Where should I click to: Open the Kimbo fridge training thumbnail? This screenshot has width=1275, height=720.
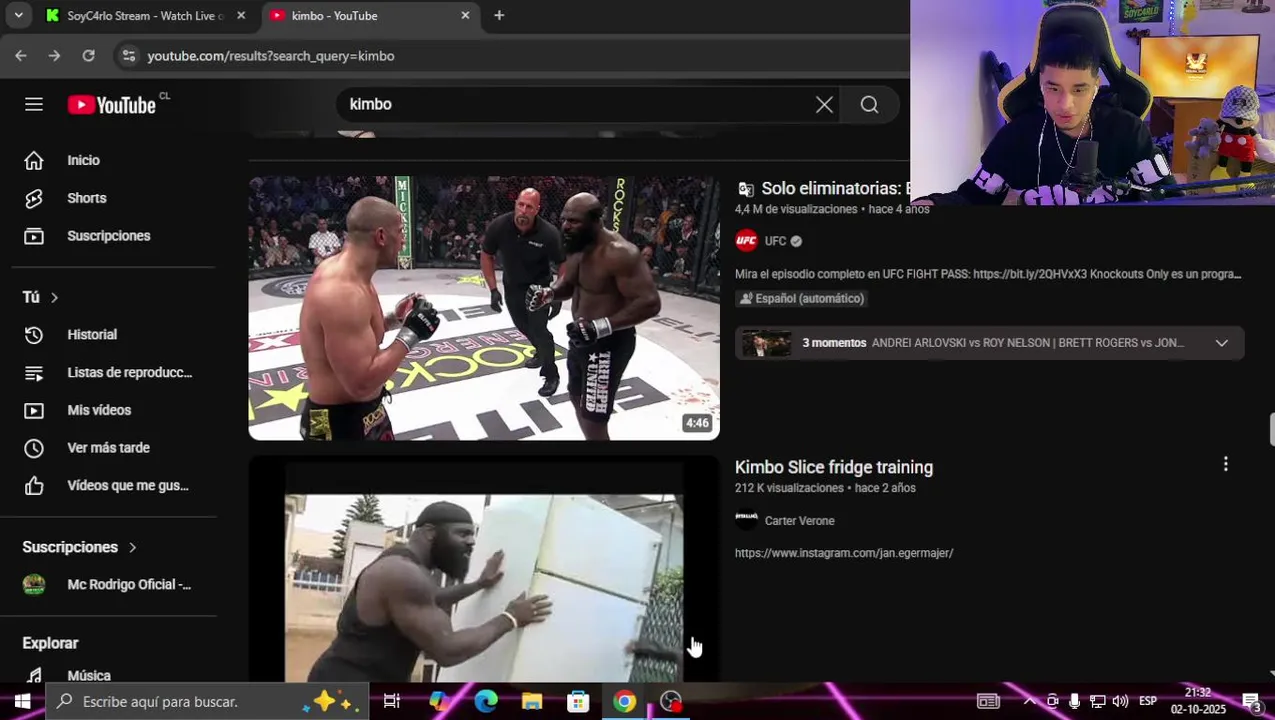(484, 570)
